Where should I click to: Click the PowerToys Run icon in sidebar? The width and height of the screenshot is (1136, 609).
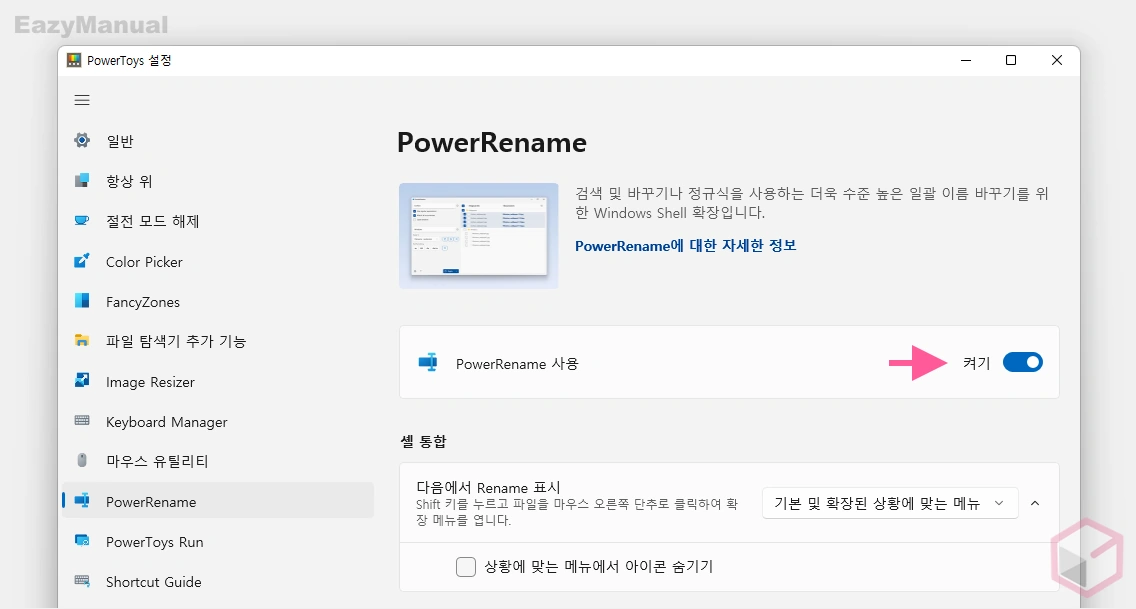[x=82, y=541]
